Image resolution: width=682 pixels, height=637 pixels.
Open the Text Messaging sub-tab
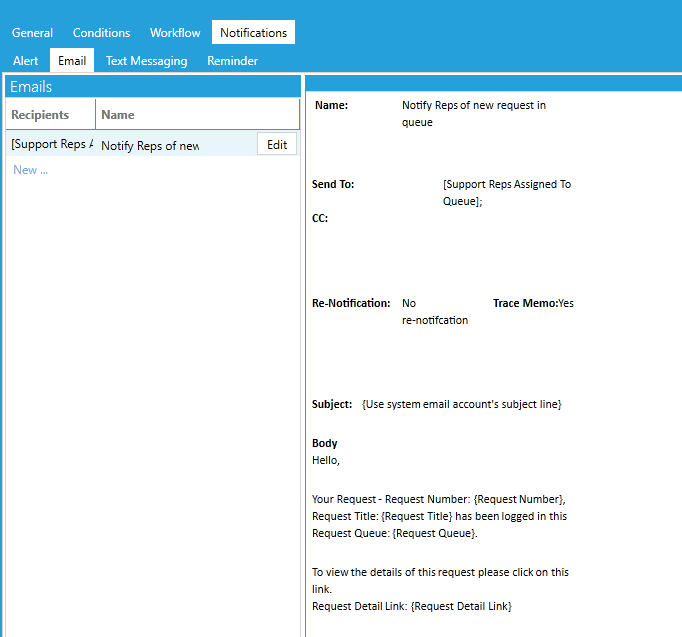(147, 61)
